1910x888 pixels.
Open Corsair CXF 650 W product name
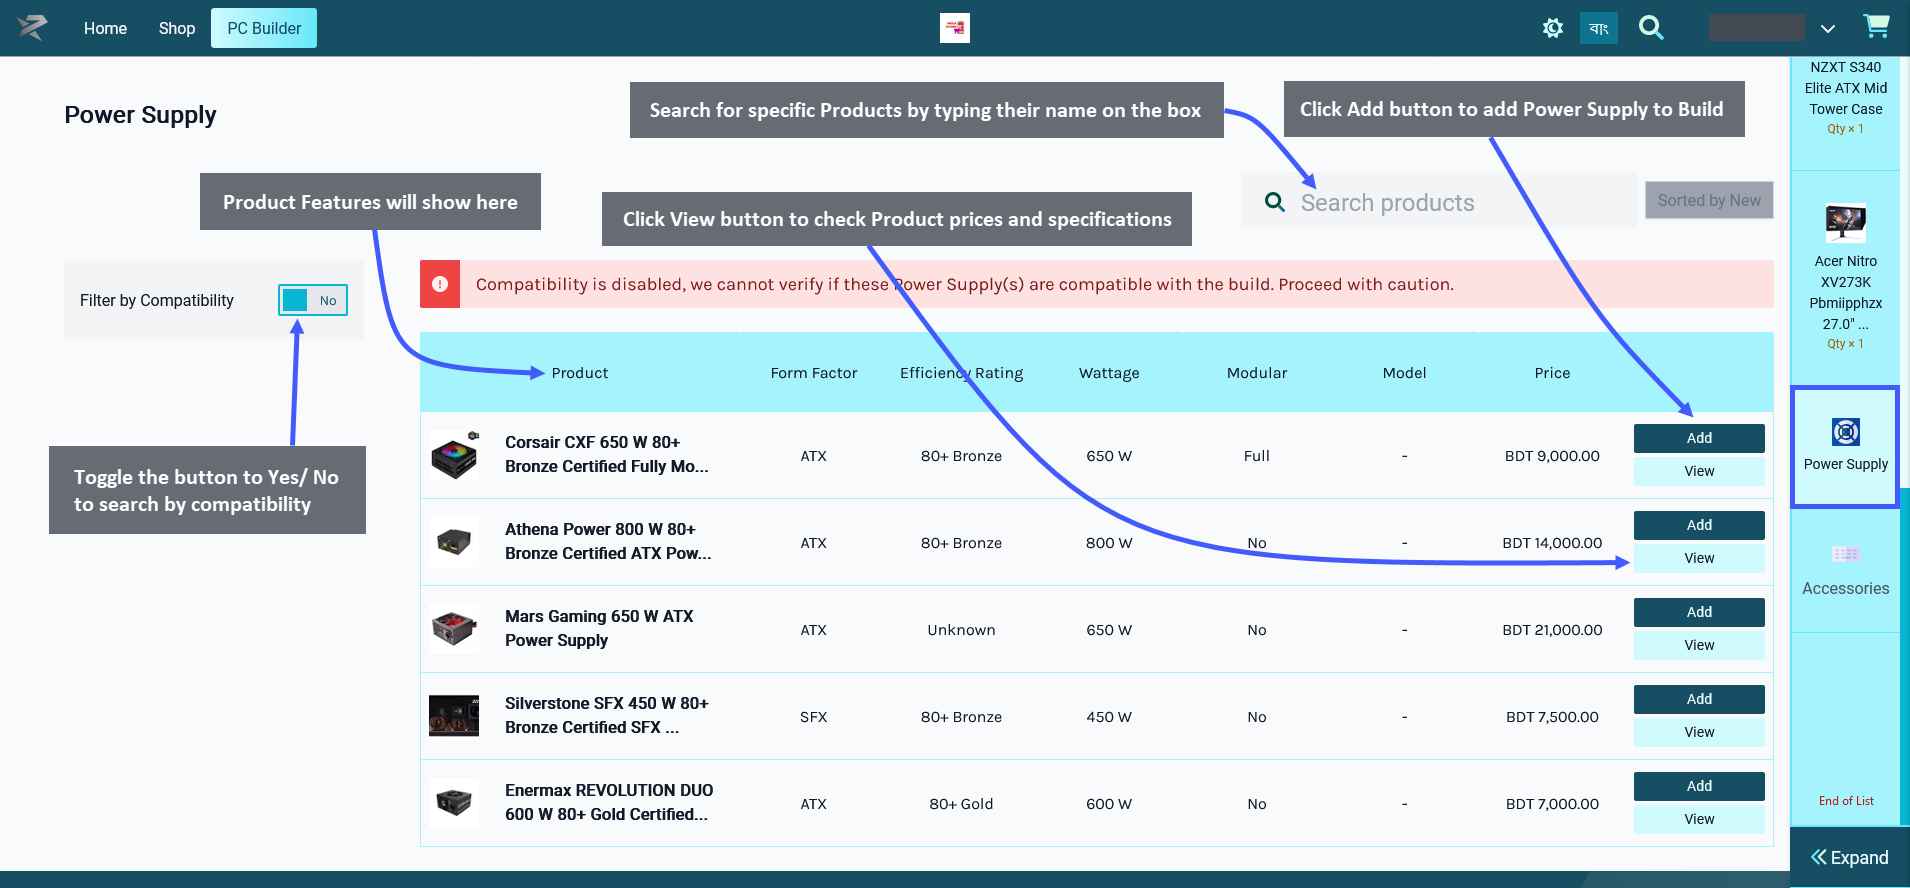click(606, 454)
